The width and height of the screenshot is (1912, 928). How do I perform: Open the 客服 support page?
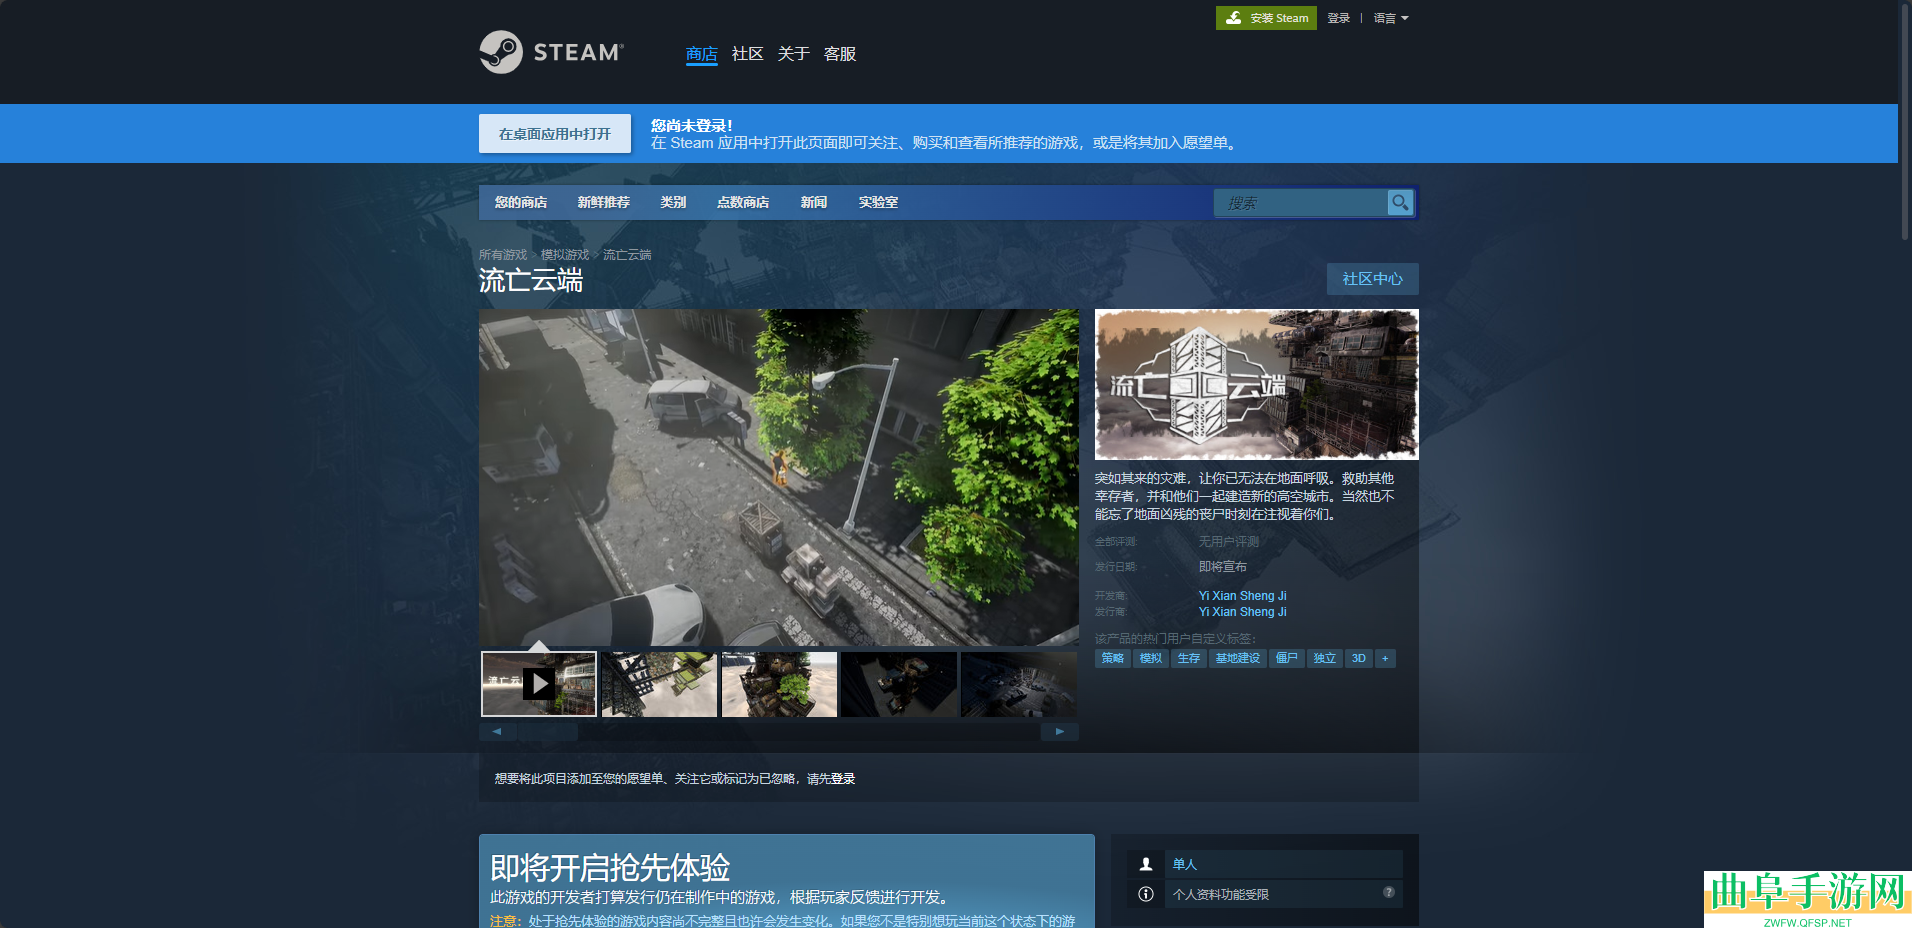point(840,54)
